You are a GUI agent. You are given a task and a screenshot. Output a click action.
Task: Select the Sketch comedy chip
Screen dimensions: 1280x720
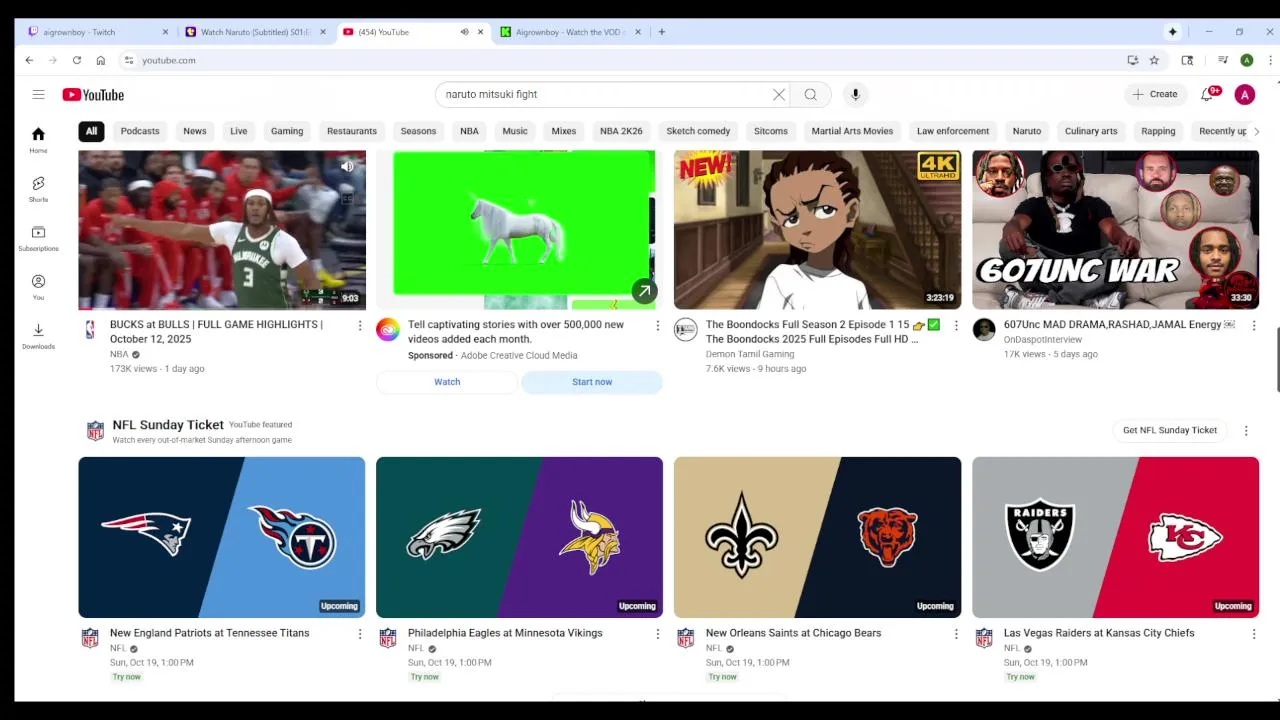tap(698, 131)
